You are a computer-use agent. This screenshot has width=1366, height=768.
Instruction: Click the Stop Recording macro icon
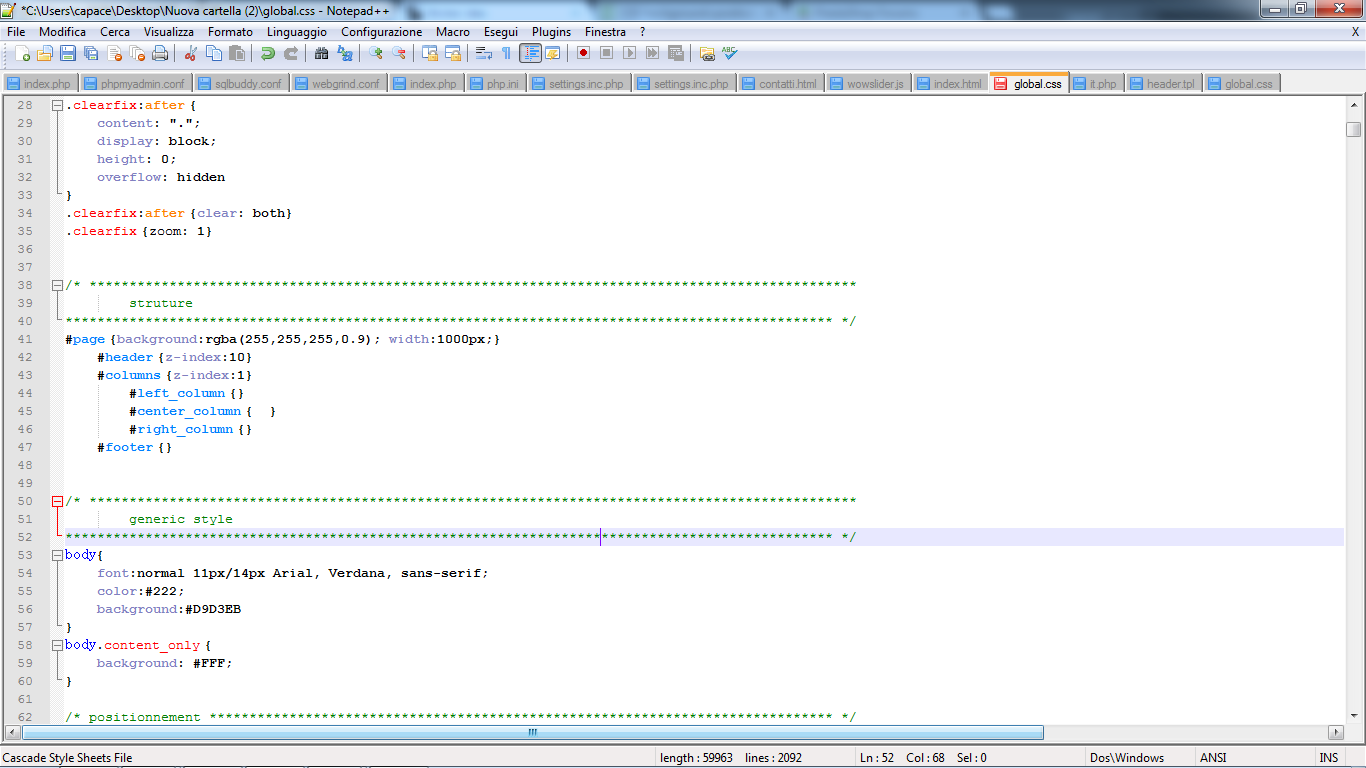pos(606,54)
